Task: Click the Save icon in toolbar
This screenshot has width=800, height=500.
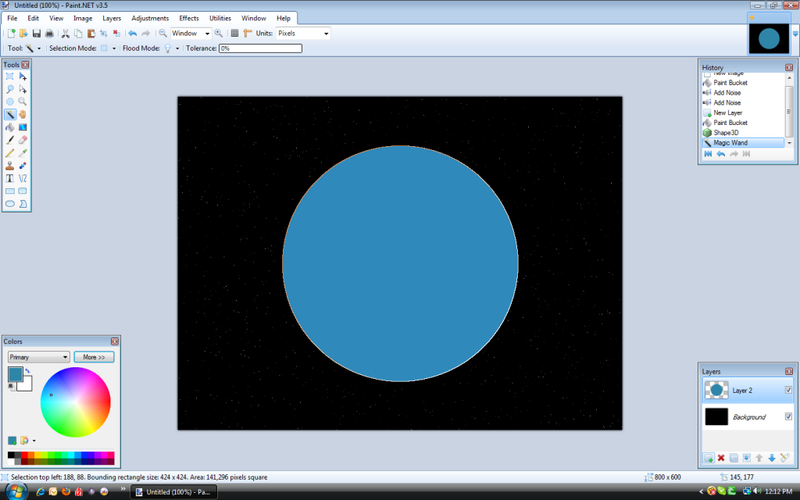Action: (x=36, y=33)
